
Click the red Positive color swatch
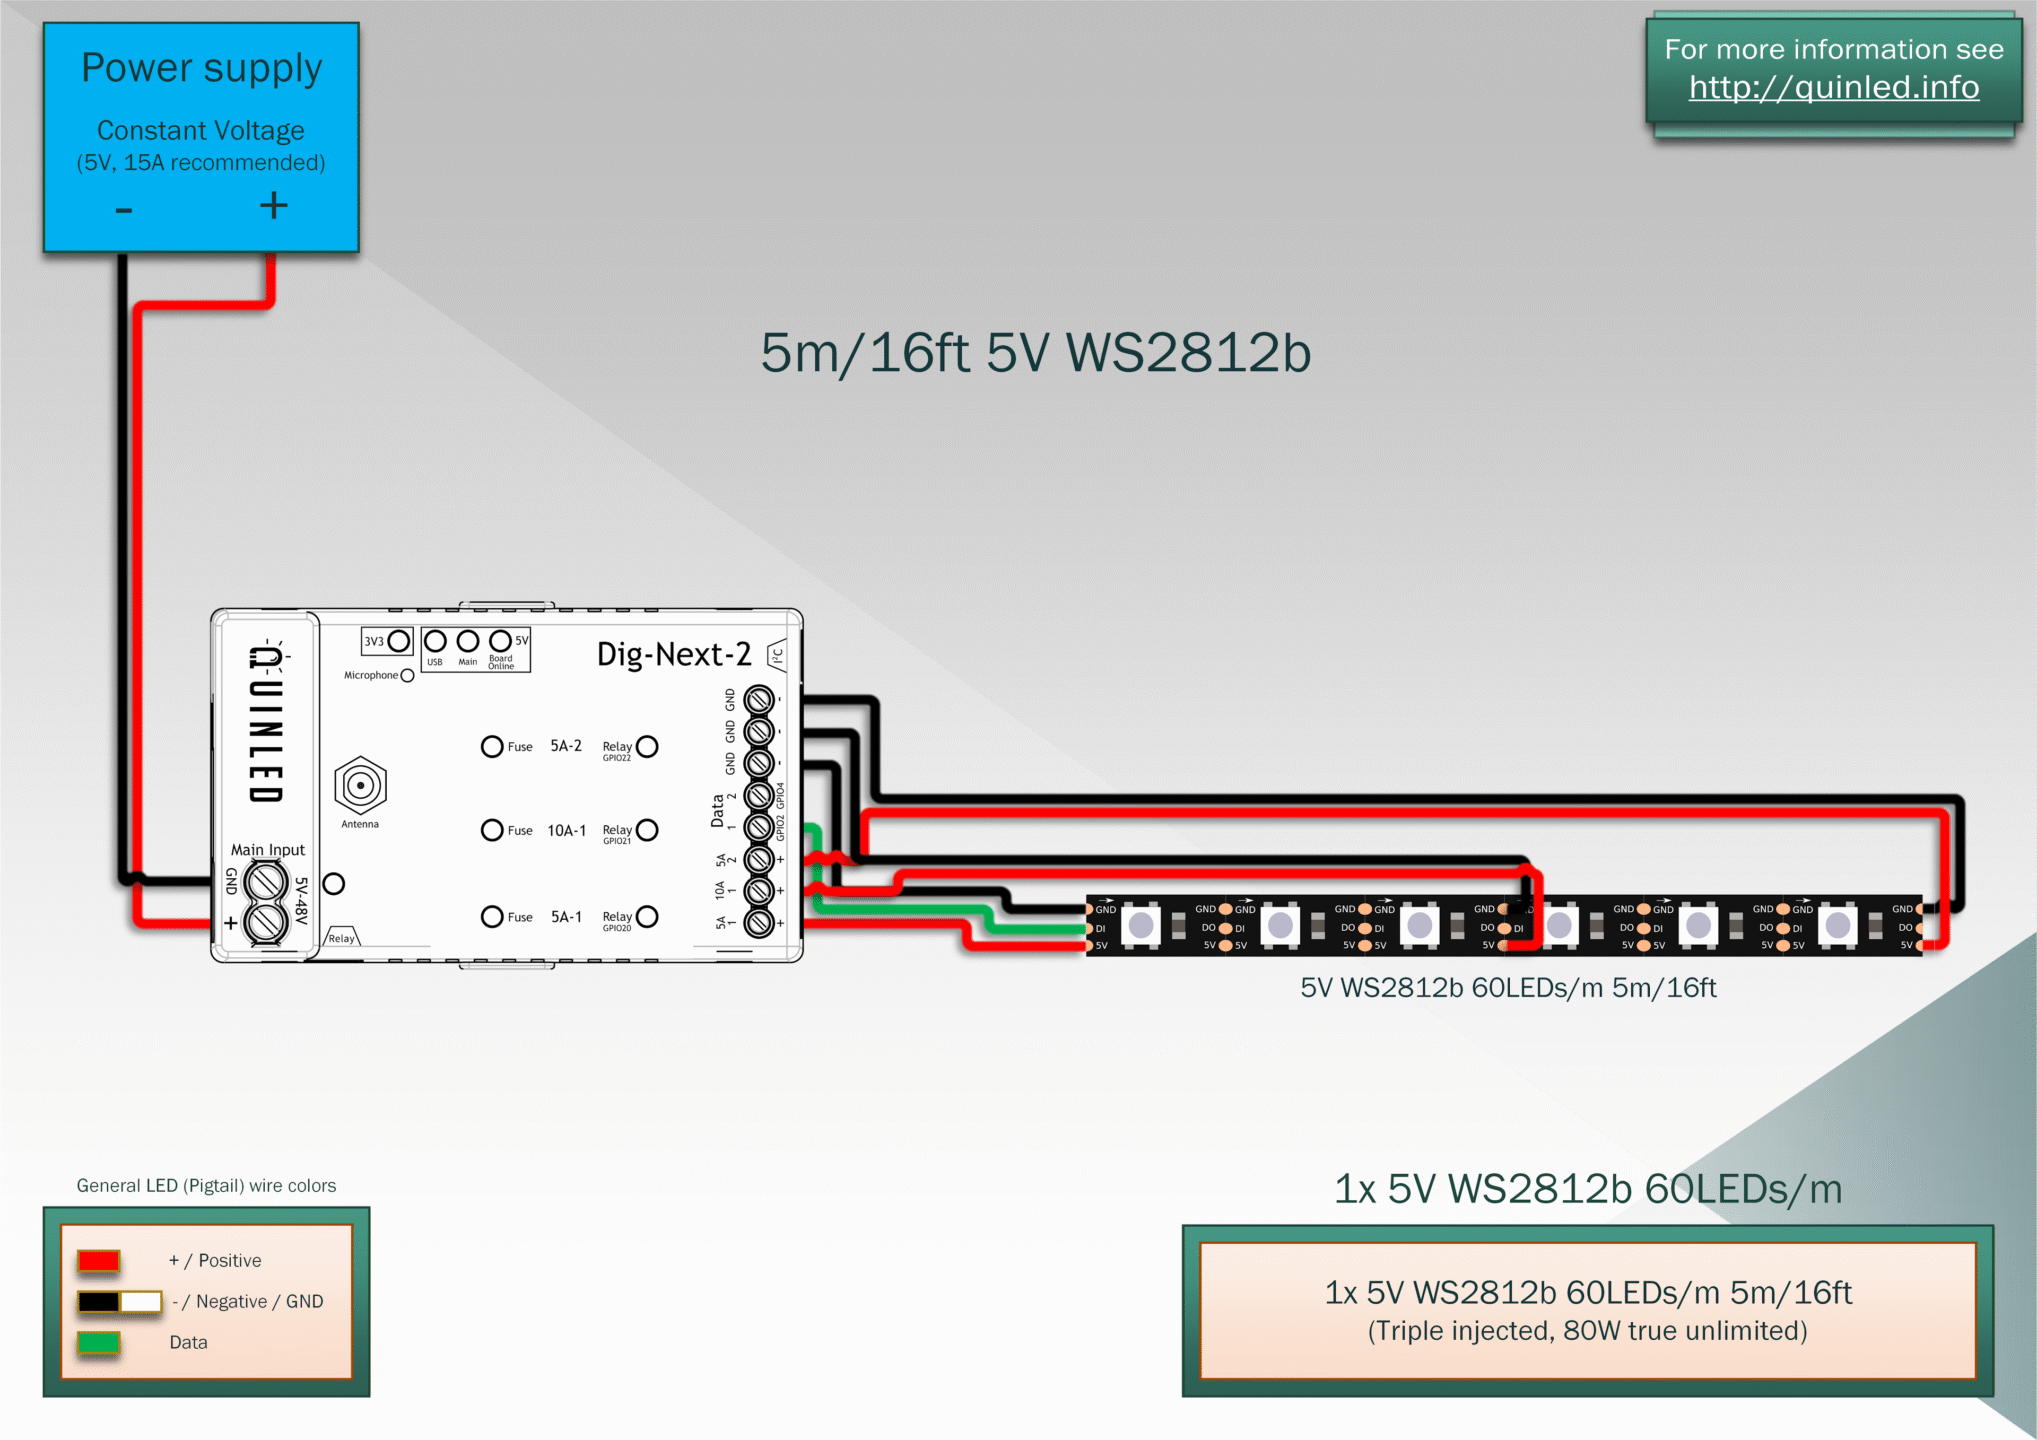coord(99,1261)
